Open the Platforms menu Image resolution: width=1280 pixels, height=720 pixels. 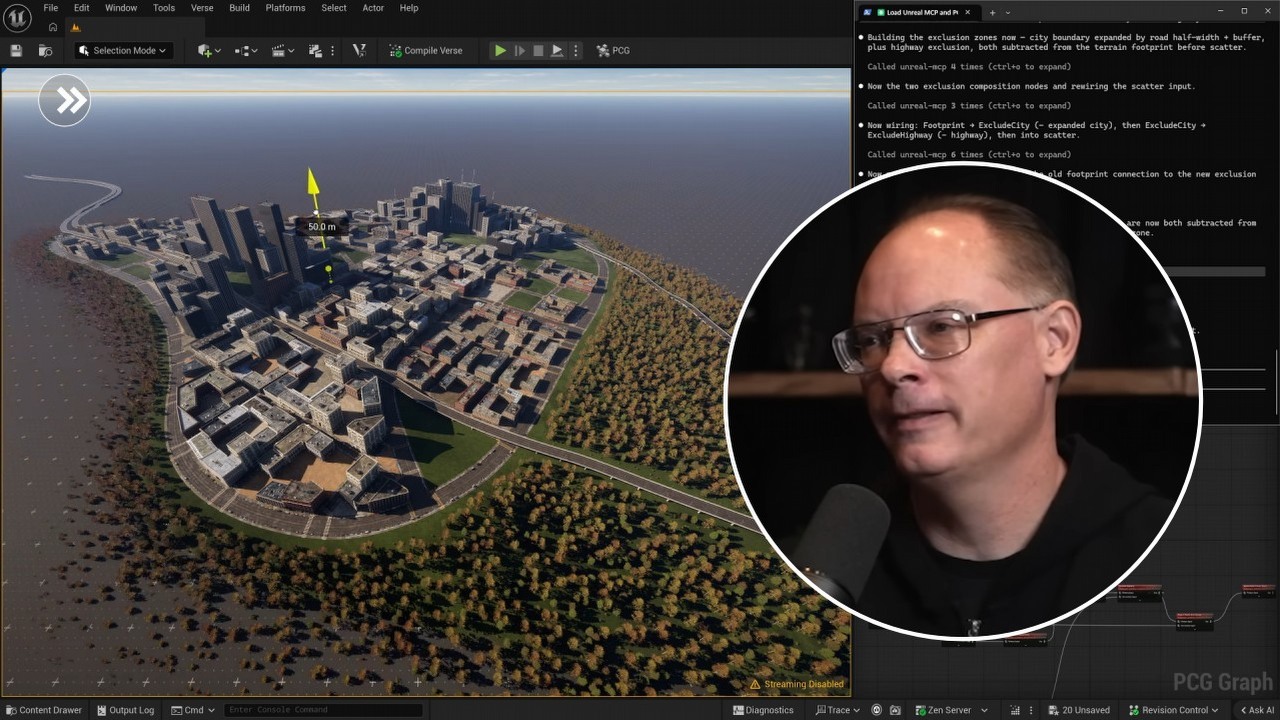pyautogui.click(x=286, y=8)
